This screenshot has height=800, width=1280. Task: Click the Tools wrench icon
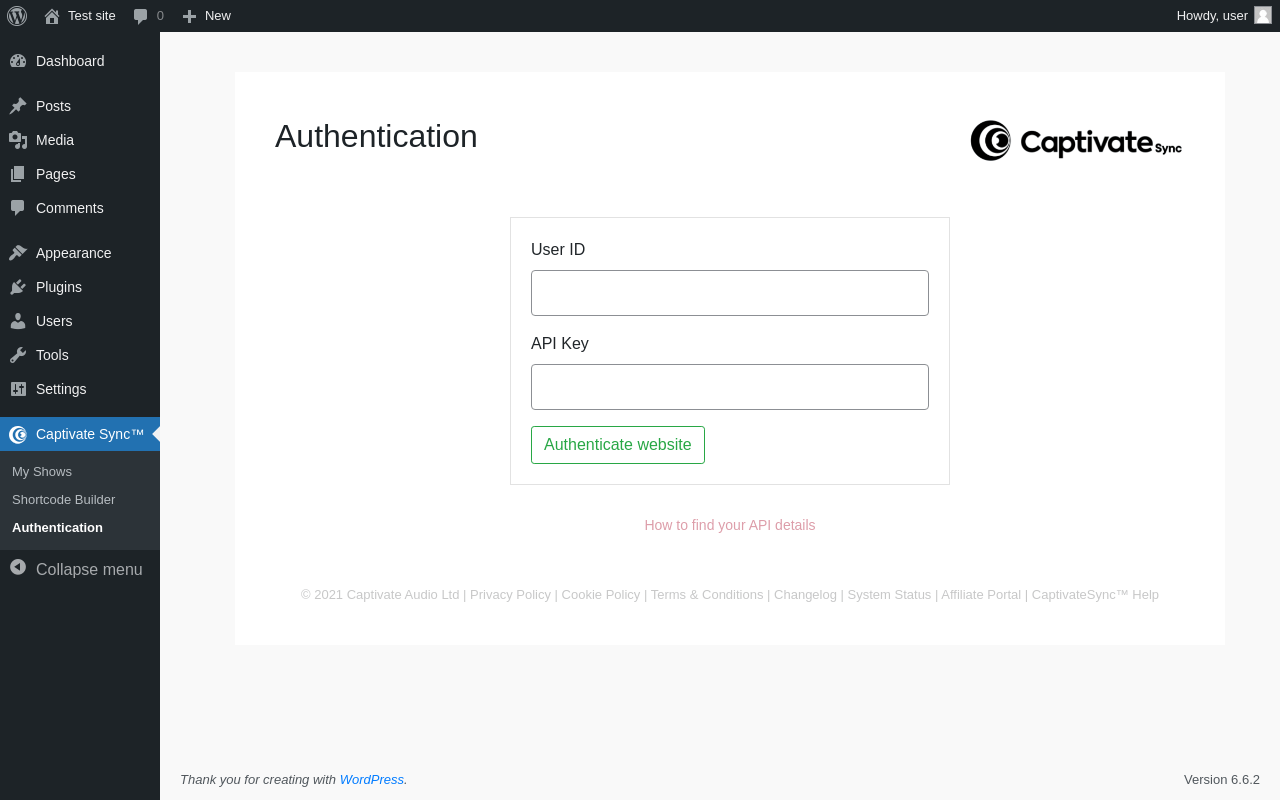coord(18,355)
